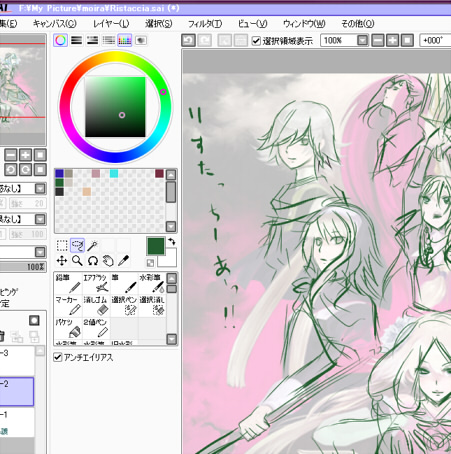Open the ビュー(V) menu
The image size is (451, 454).
(x=252, y=24)
